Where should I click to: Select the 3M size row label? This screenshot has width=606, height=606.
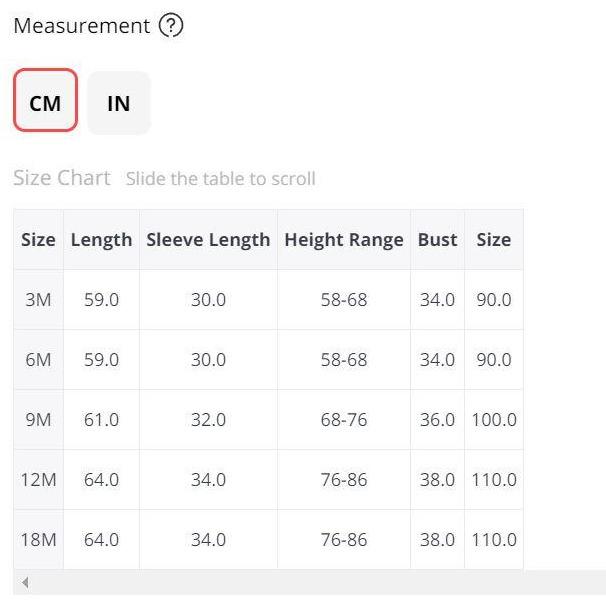click(x=38, y=300)
